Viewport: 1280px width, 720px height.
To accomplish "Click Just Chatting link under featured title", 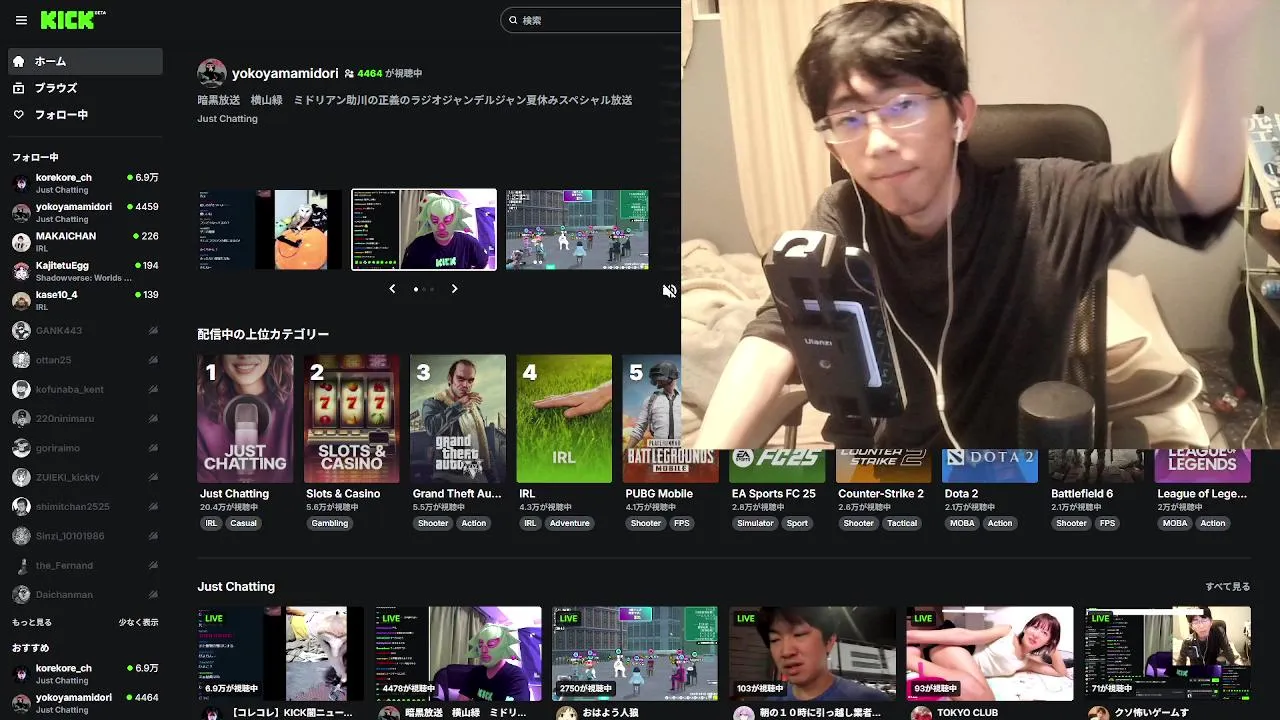I will click(227, 119).
